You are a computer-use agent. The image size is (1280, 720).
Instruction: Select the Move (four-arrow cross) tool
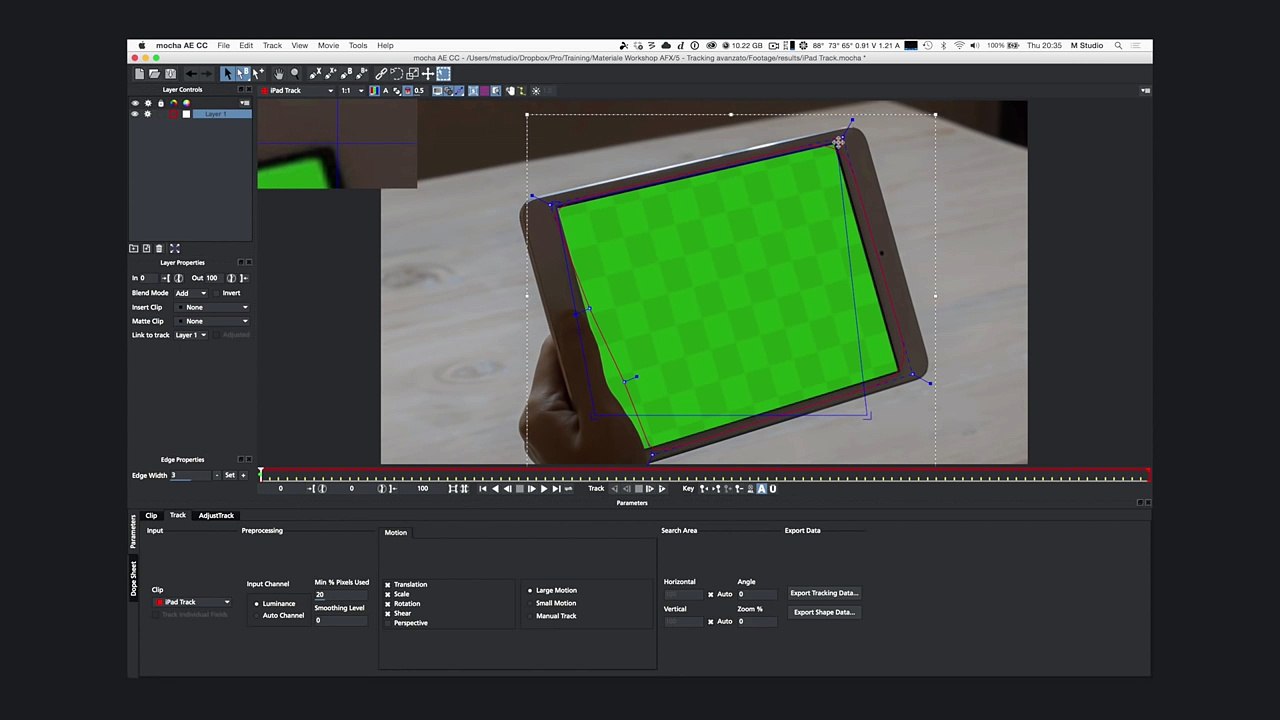427,74
